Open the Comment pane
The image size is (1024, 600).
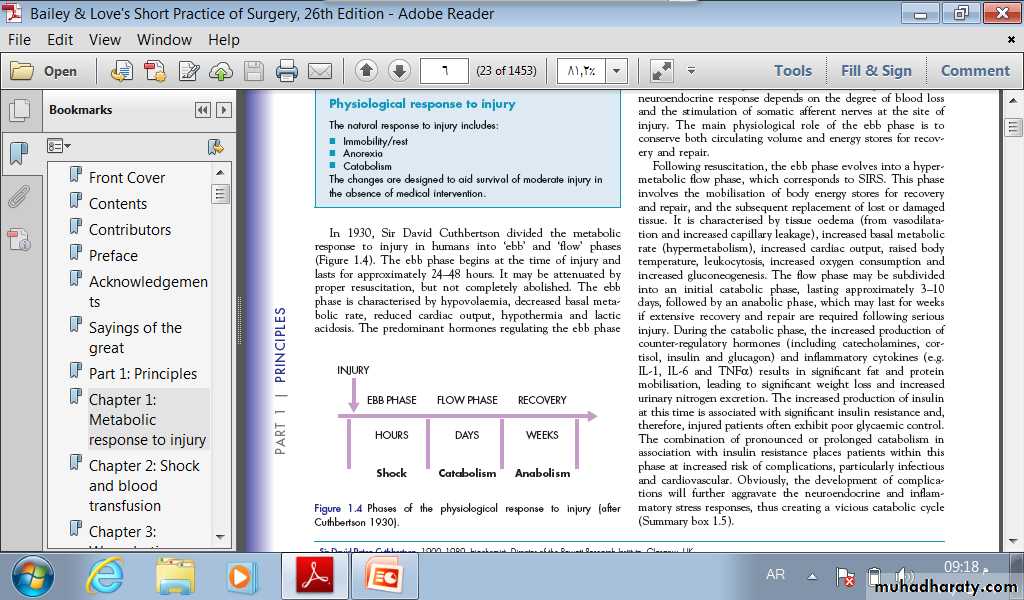(975, 71)
